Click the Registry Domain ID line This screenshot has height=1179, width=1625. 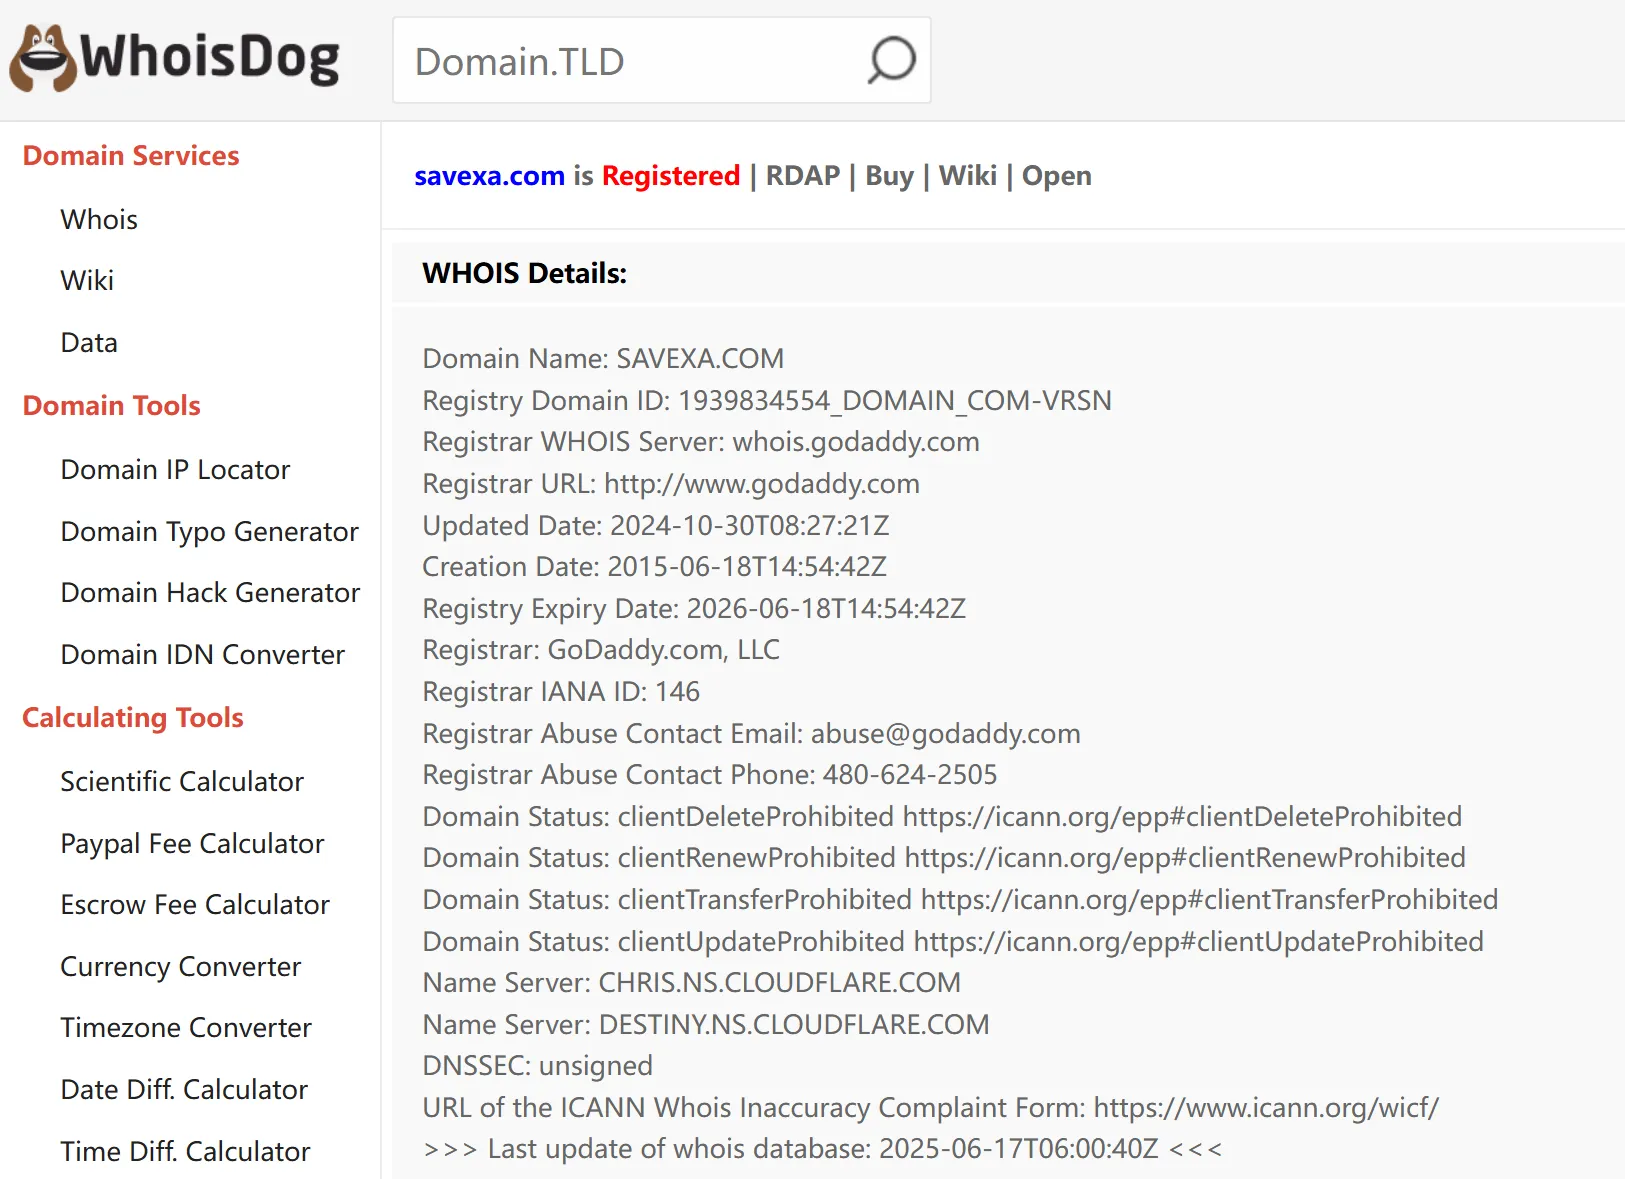[x=767, y=400]
